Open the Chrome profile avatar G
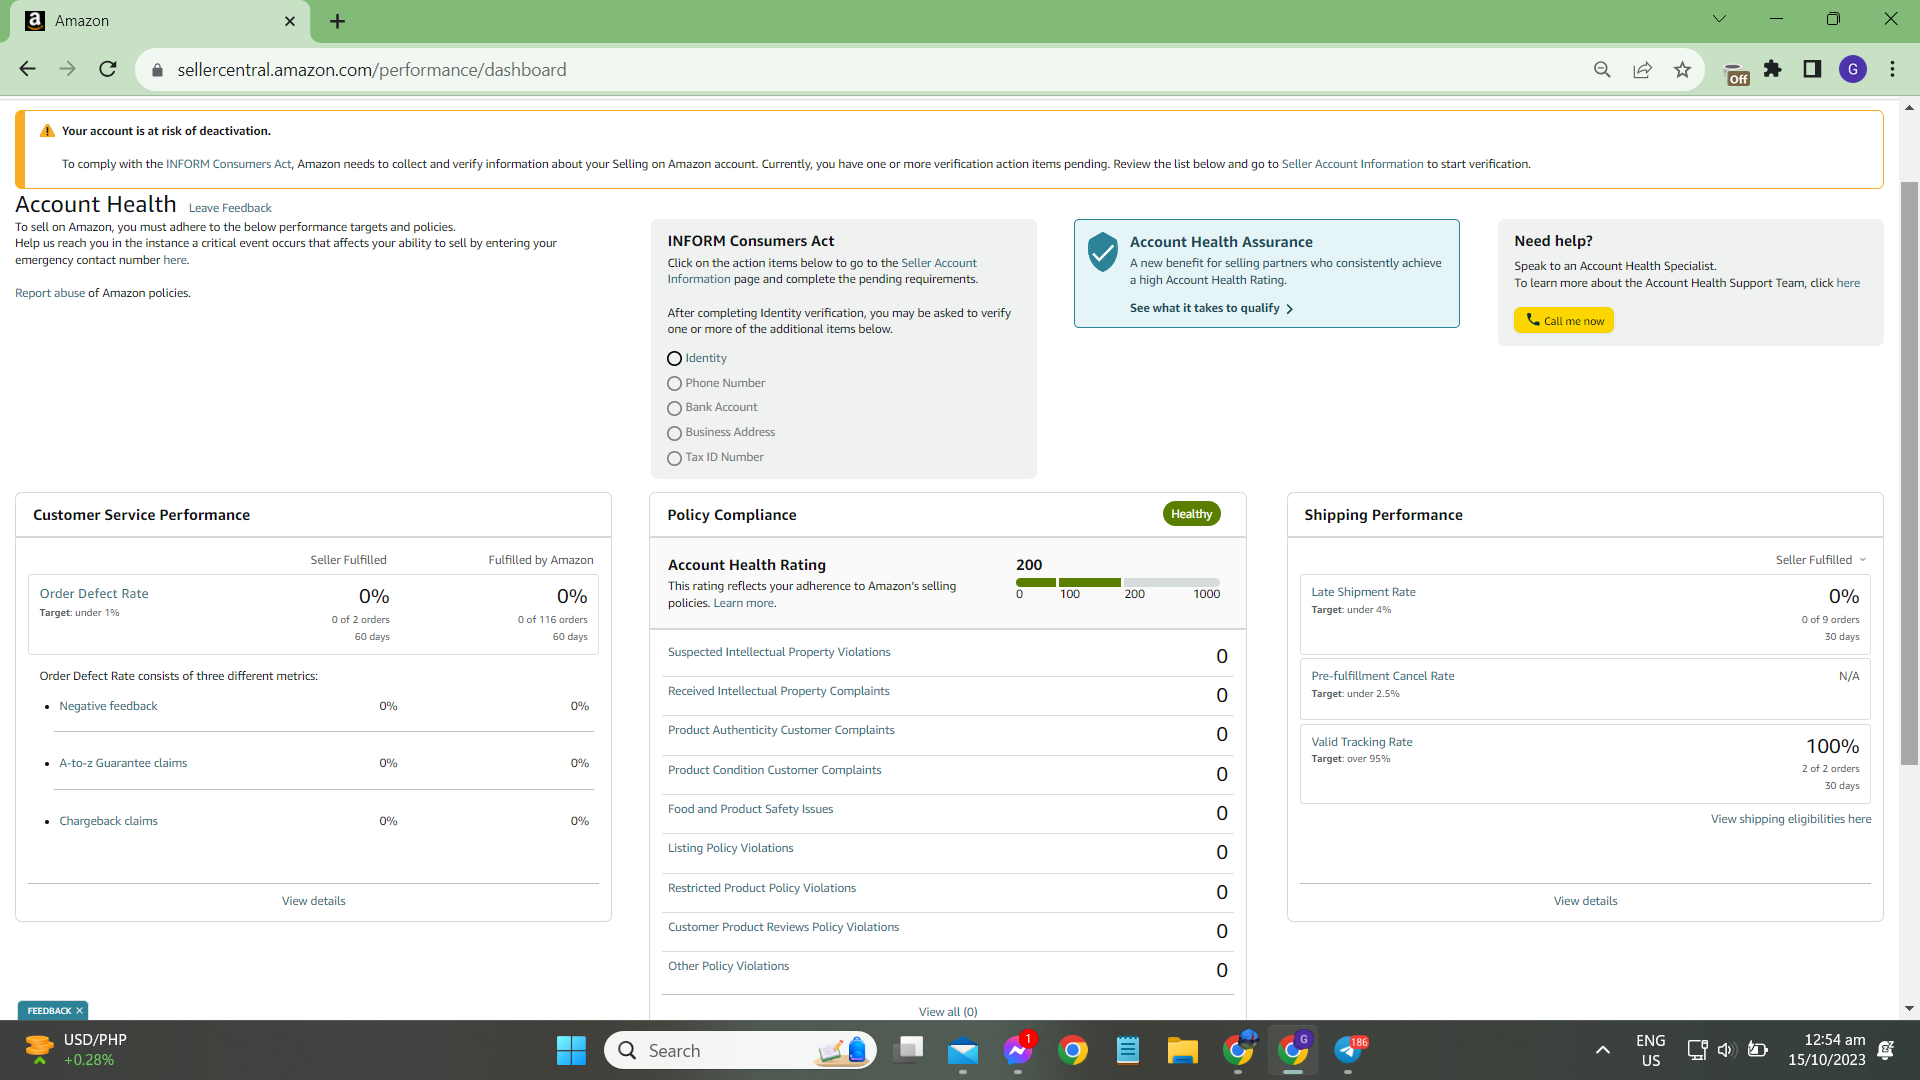Image resolution: width=1920 pixels, height=1080 pixels. (1853, 69)
